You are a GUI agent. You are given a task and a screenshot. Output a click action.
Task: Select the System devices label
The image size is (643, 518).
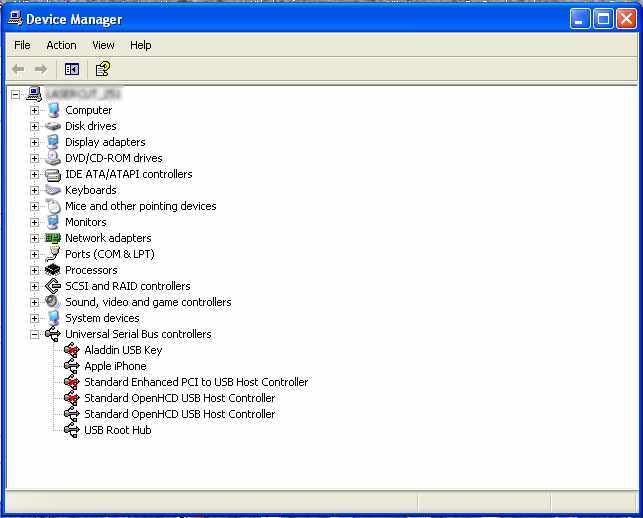[x=102, y=318]
